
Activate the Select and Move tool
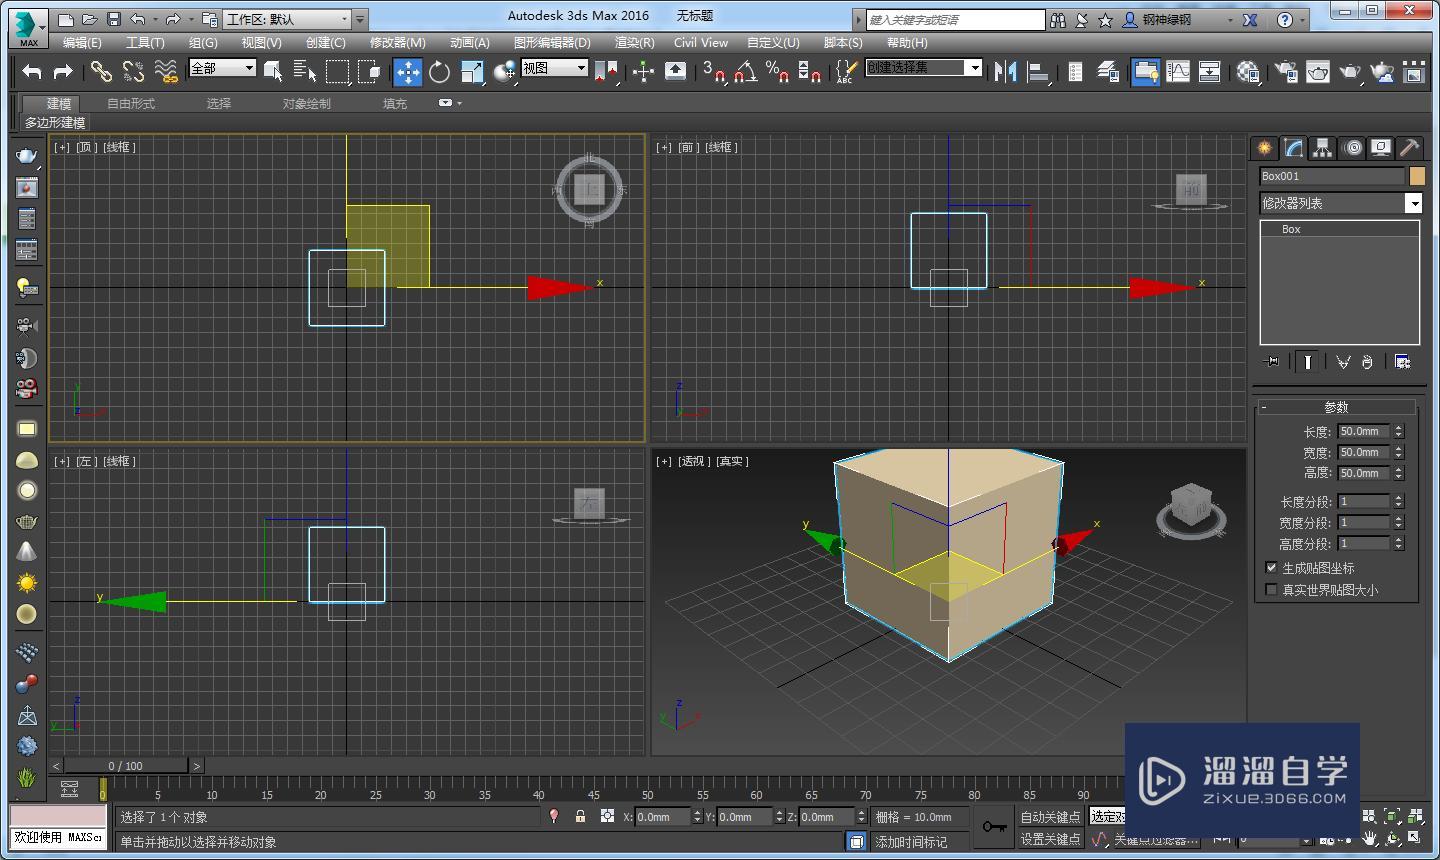407,71
